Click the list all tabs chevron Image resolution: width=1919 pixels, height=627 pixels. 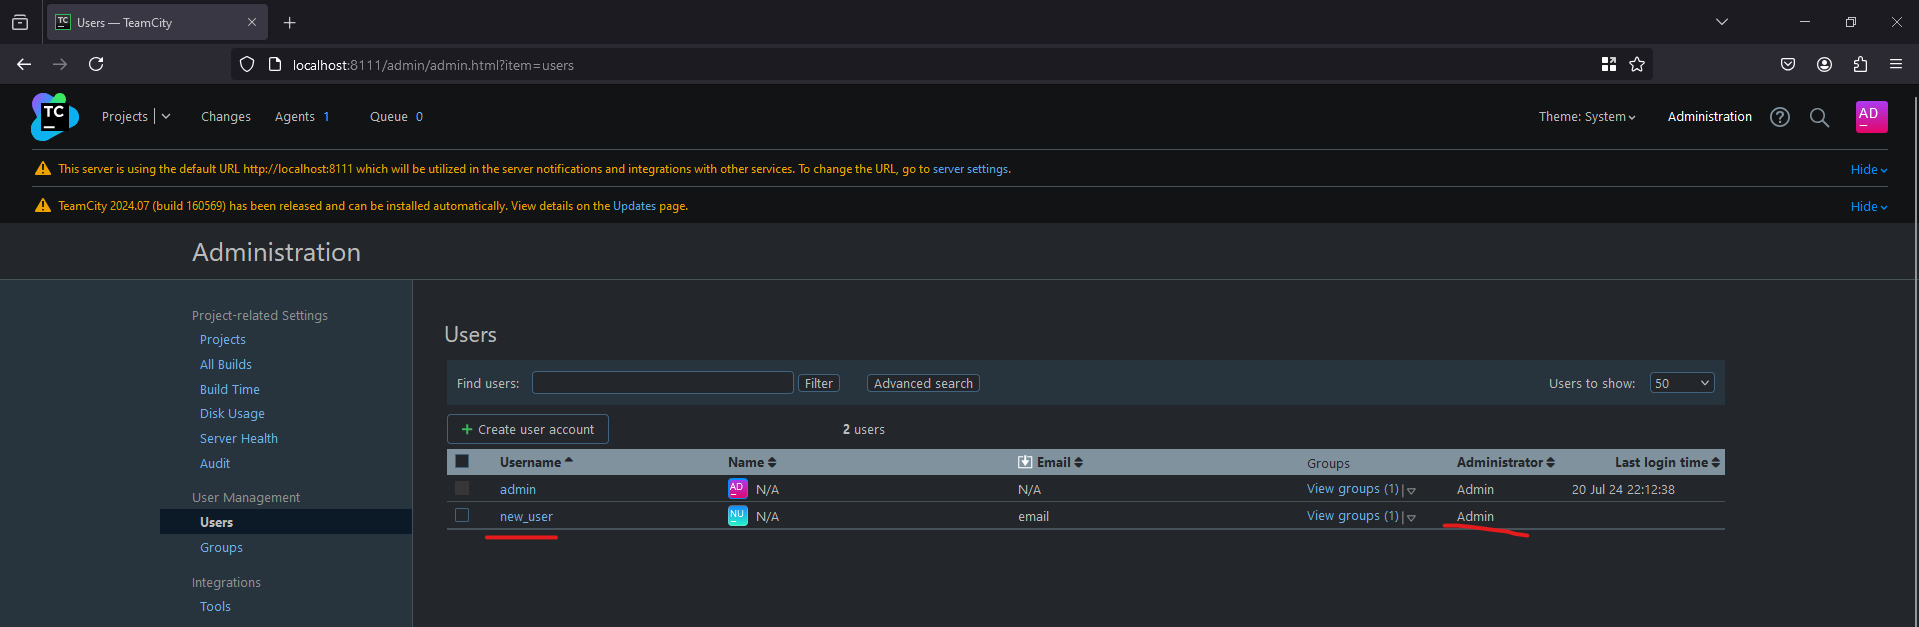(x=1722, y=22)
